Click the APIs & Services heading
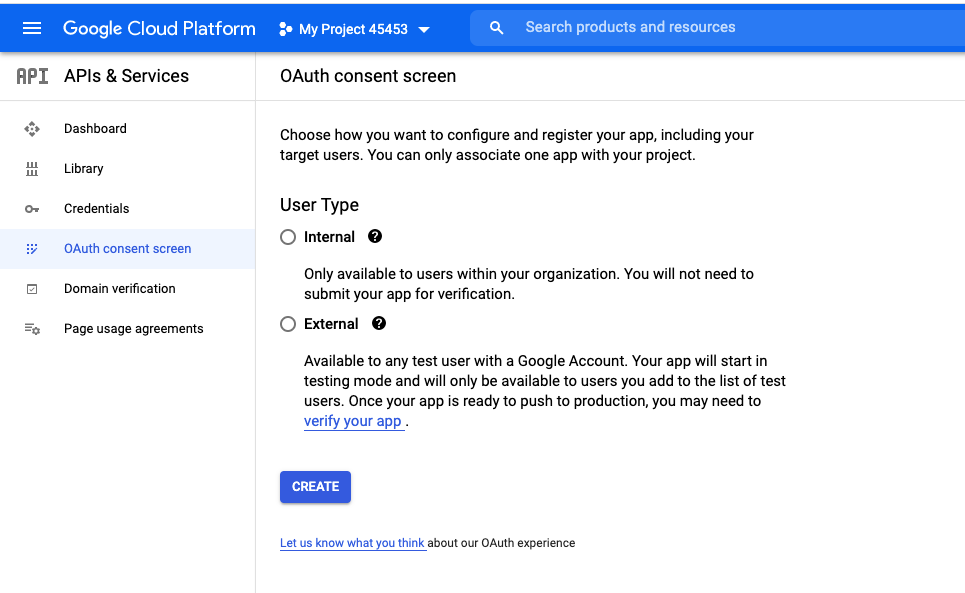This screenshot has width=965, height=593. [126, 76]
